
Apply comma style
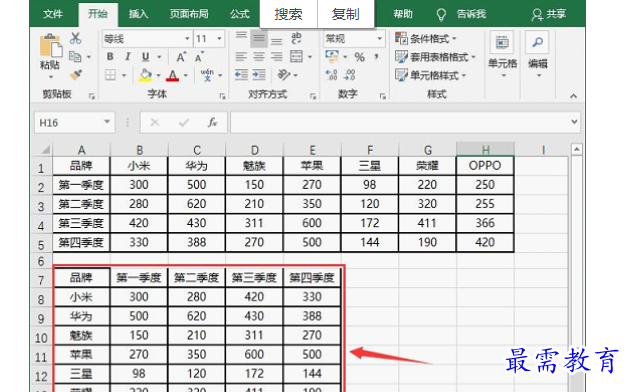click(x=376, y=57)
